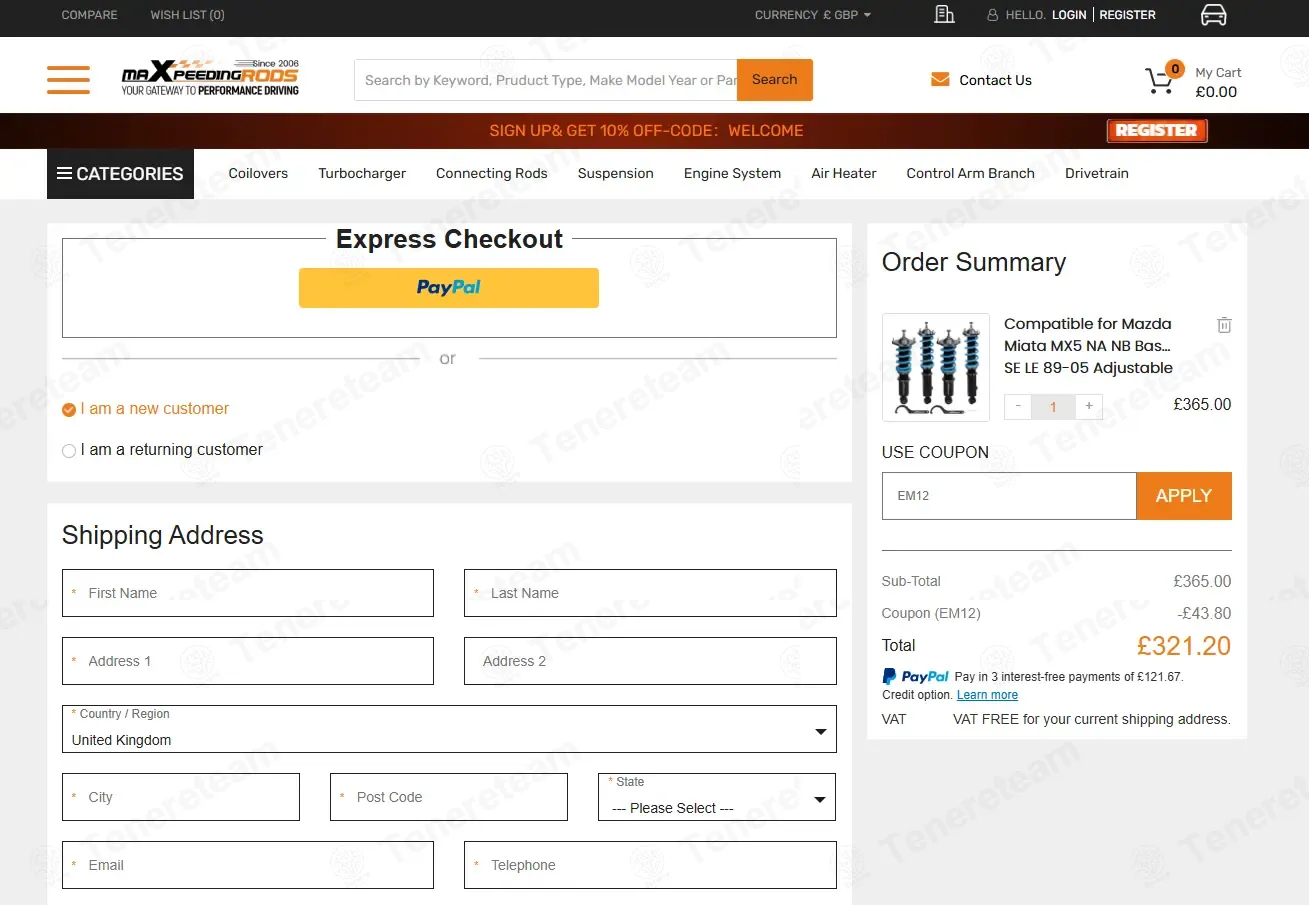Screen dimensions: 1309x905
Task: Expand the CATEGORIES menu
Action: tap(120, 174)
